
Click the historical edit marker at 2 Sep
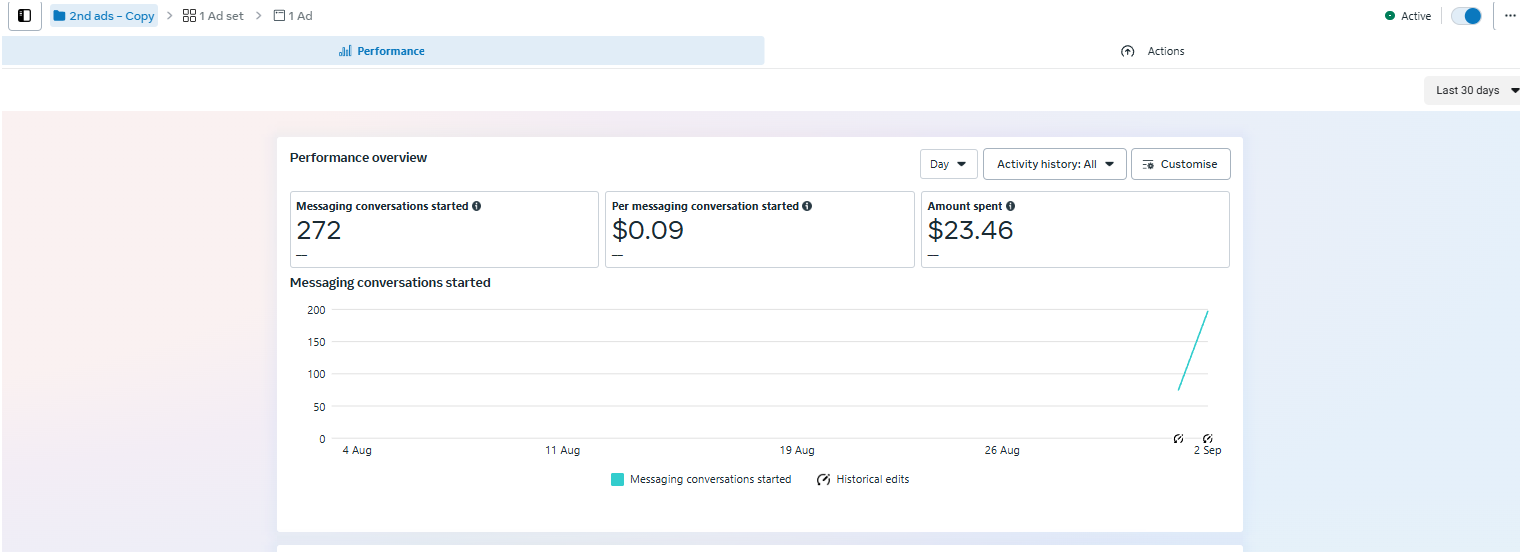click(1207, 438)
